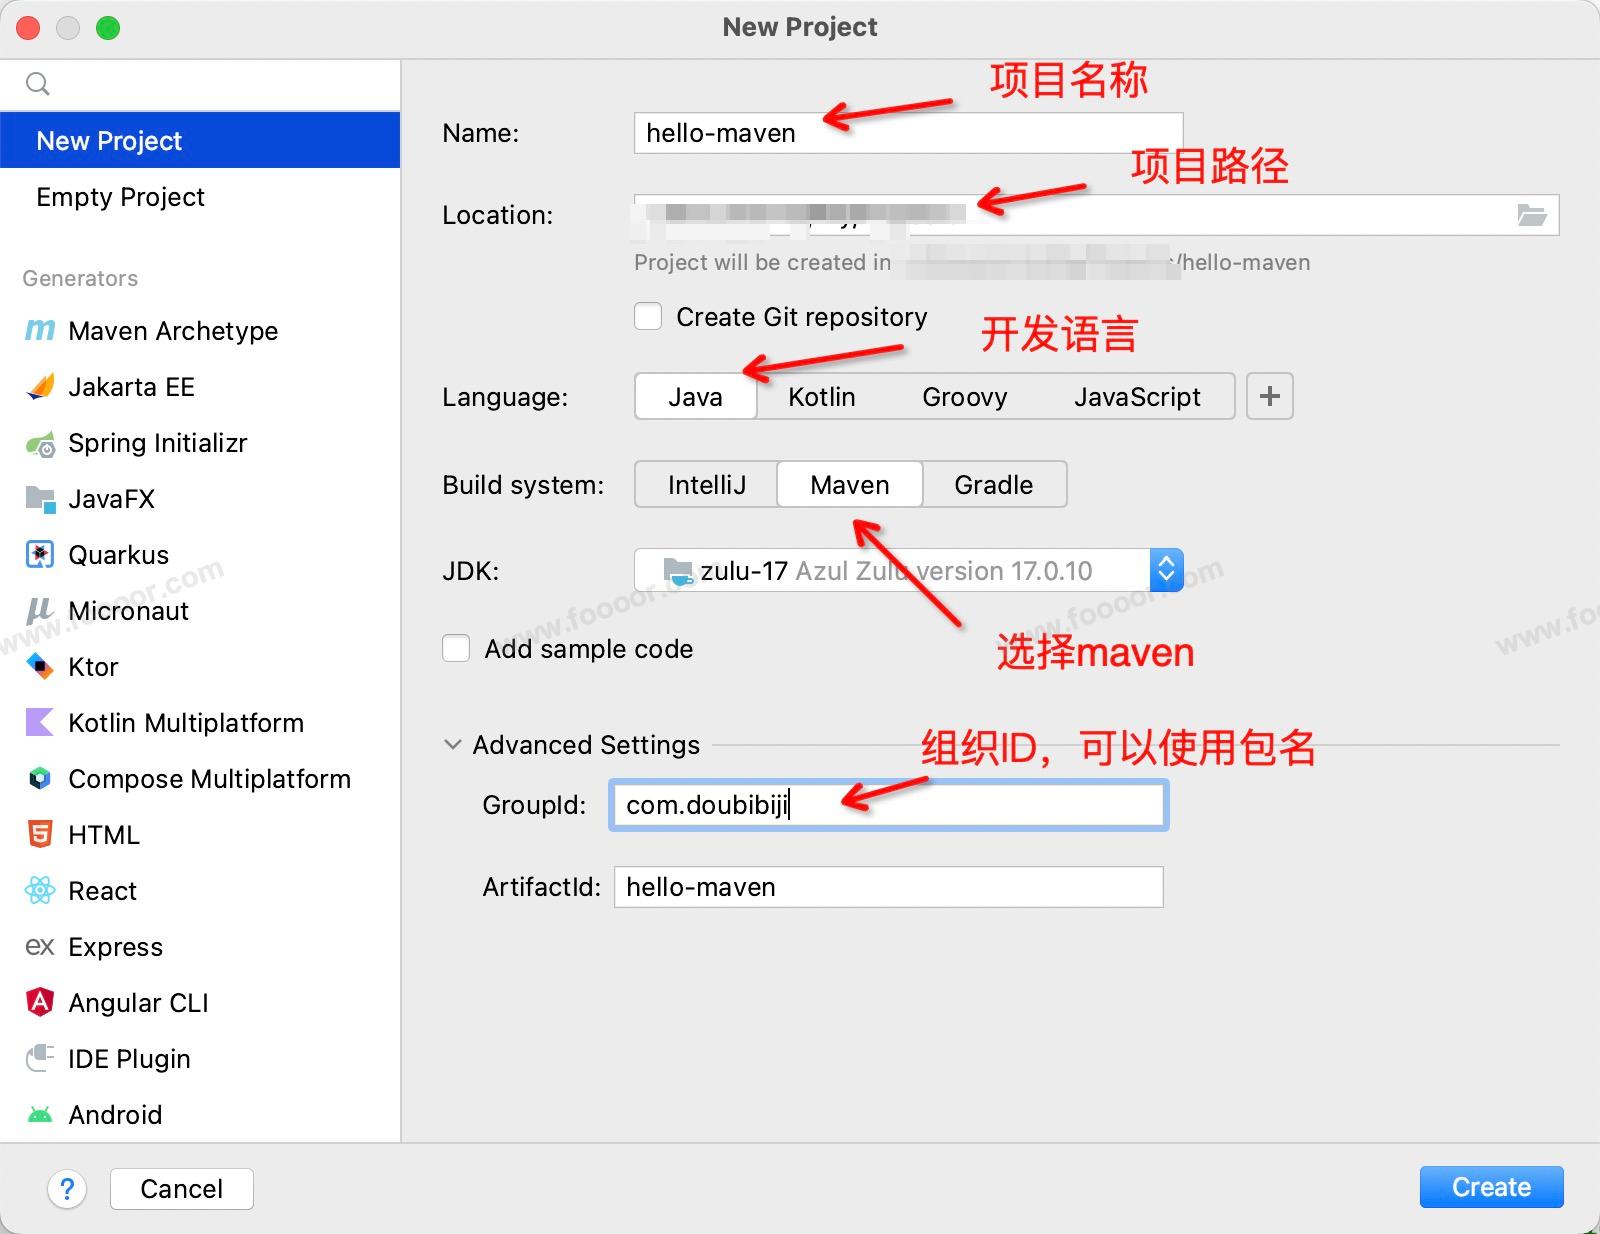Click the HTML5 generator icon

[40, 835]
